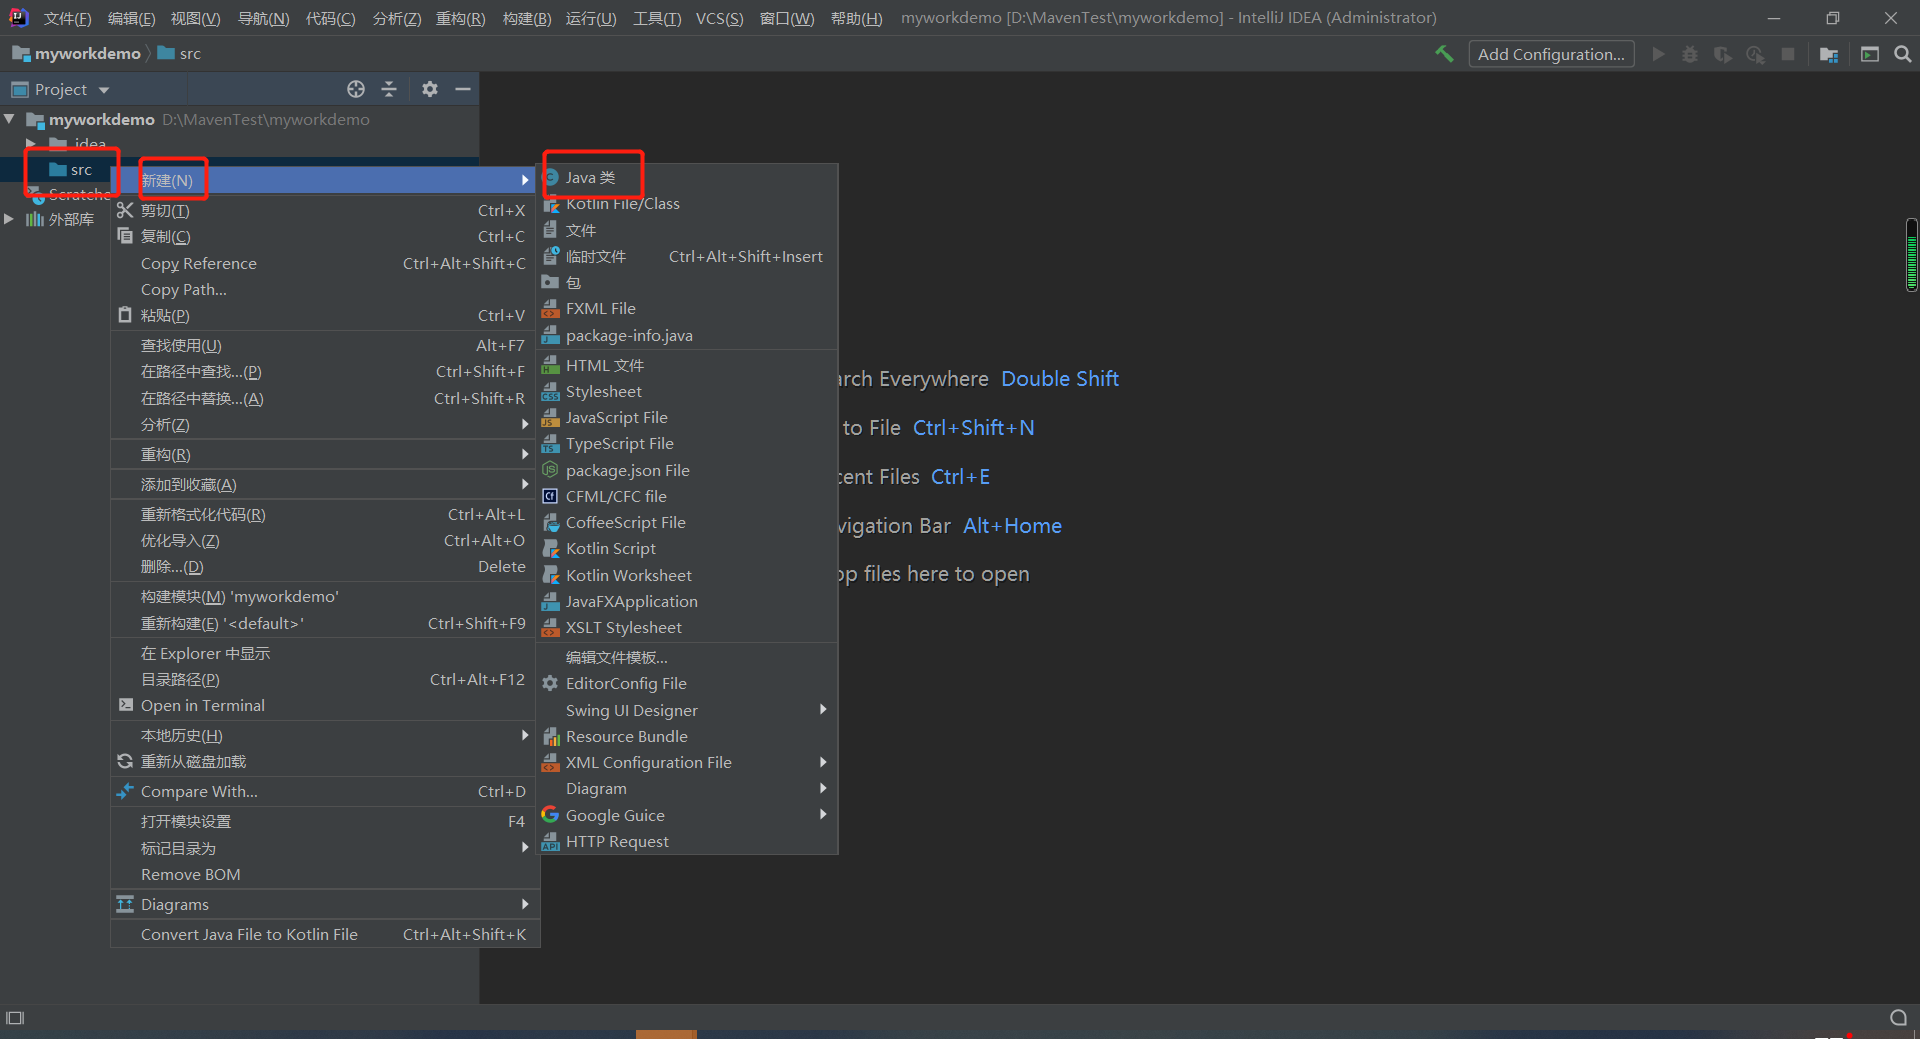Open the 文件(F) menu in menu bar
The image size is (1920, 1039).
pyautogui.click(x=67, y=19)
